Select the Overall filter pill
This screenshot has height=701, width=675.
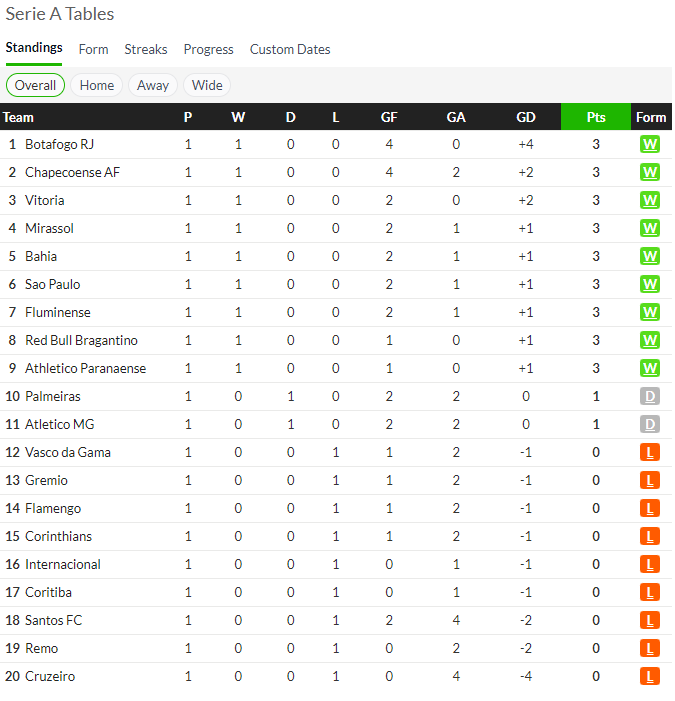pos(35,85)
